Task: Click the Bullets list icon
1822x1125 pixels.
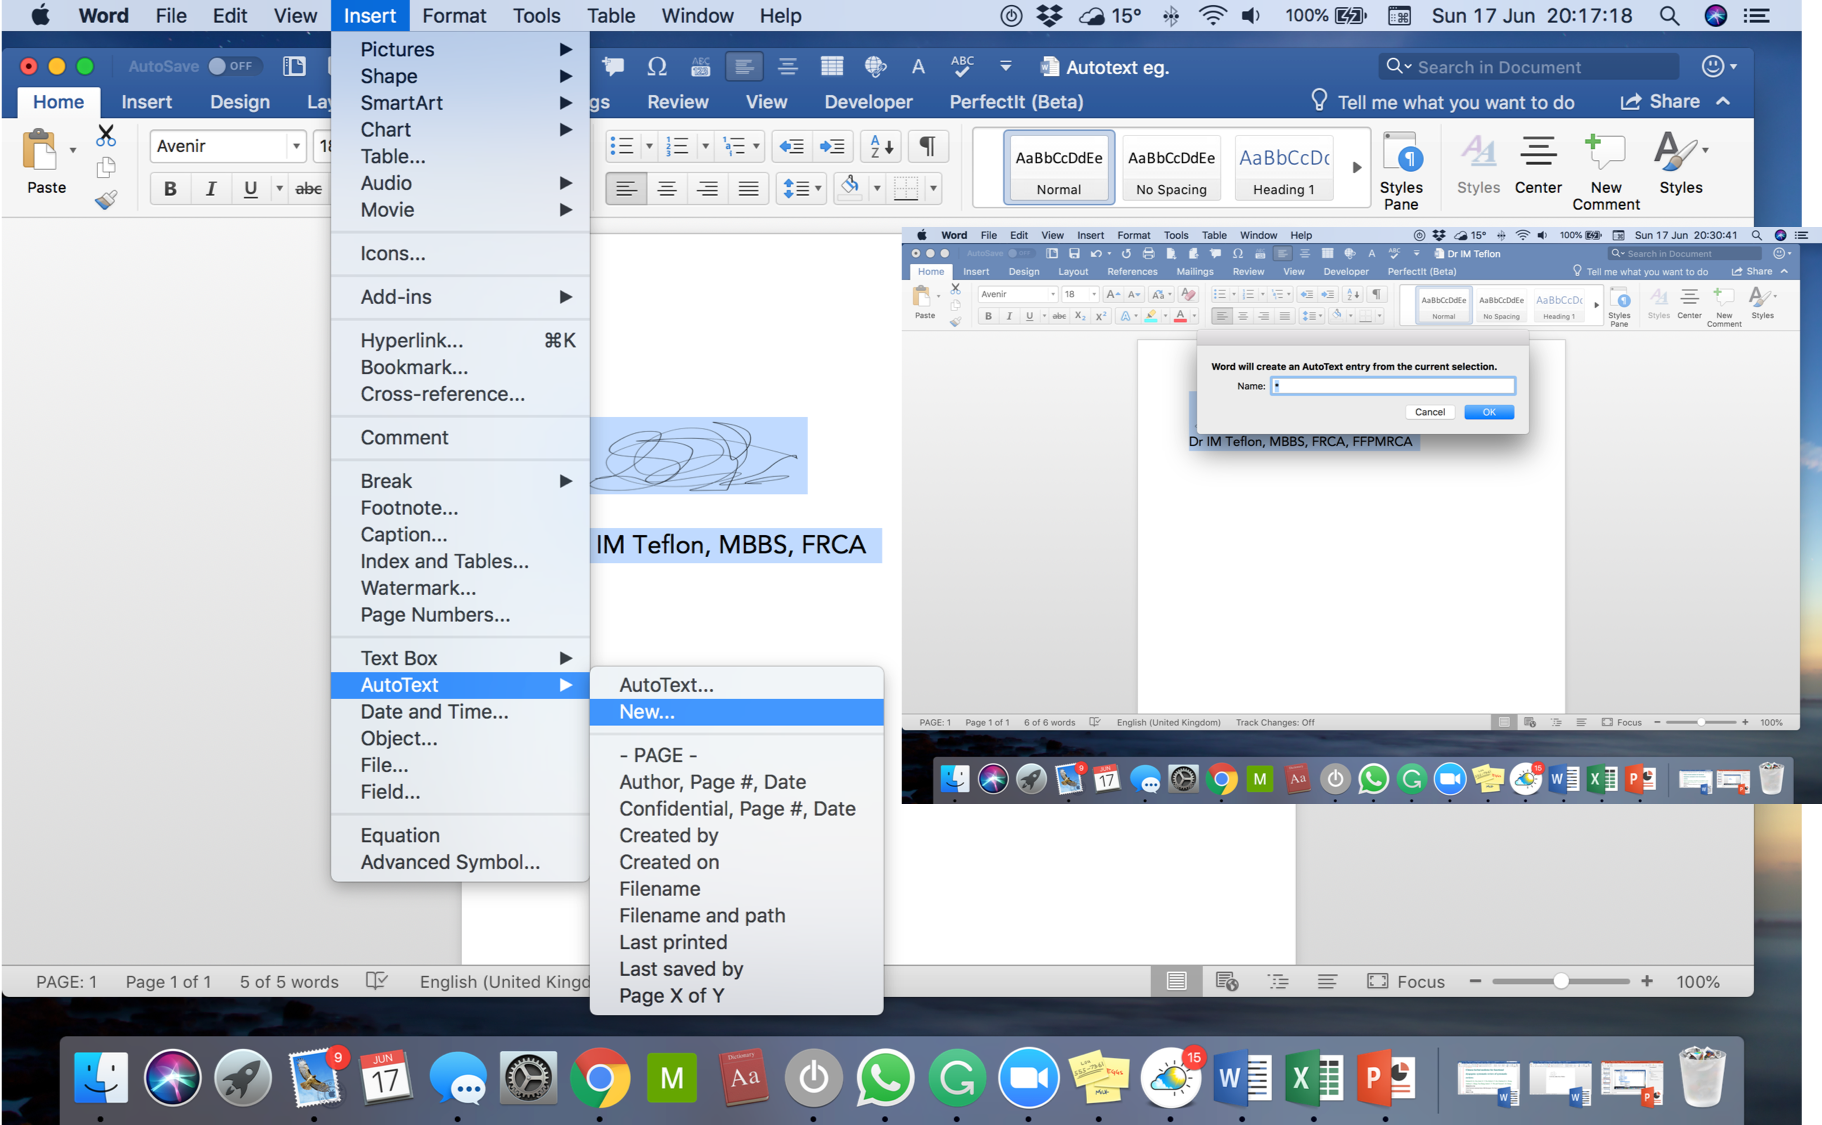Action: pos(622,146)
